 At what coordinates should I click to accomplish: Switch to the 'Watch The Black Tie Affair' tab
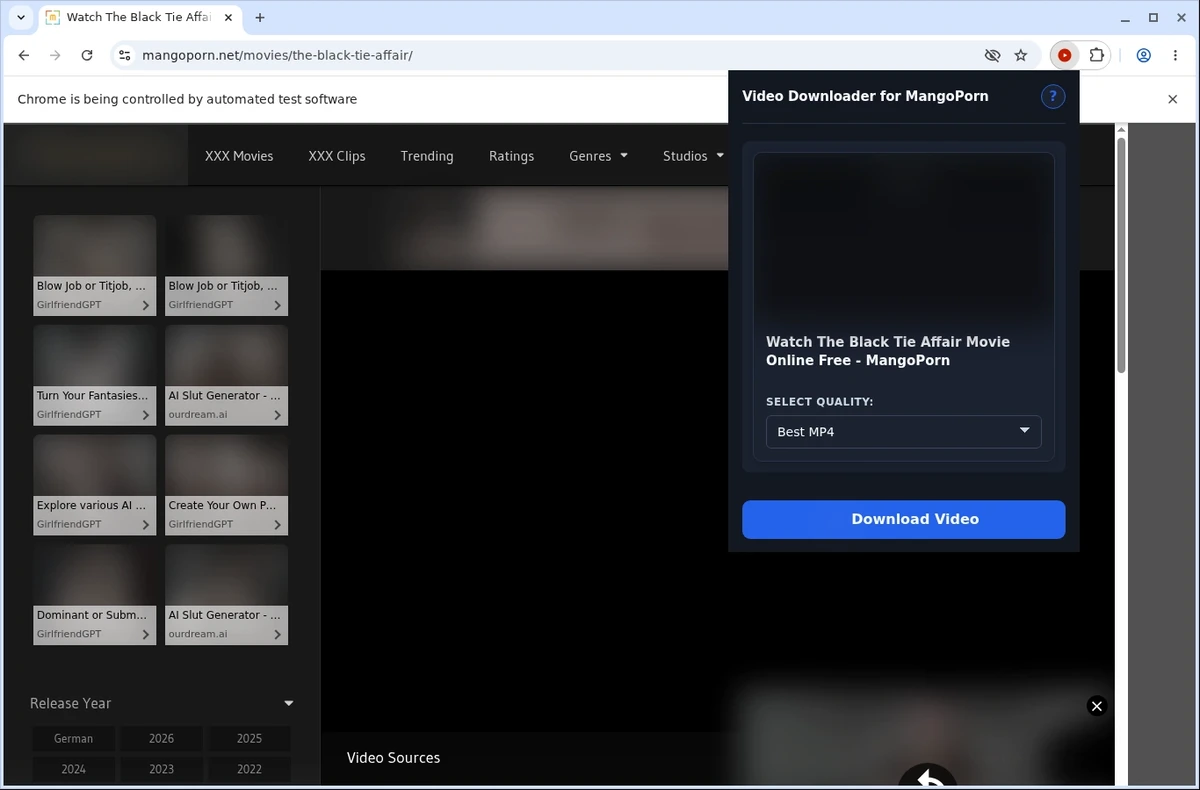click(x=137, y=17)
